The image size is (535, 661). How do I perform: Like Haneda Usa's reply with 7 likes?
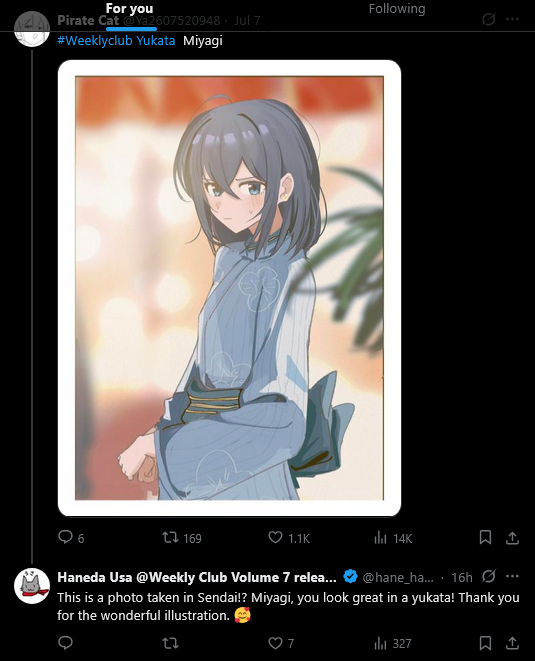click(x=281, y=643)
